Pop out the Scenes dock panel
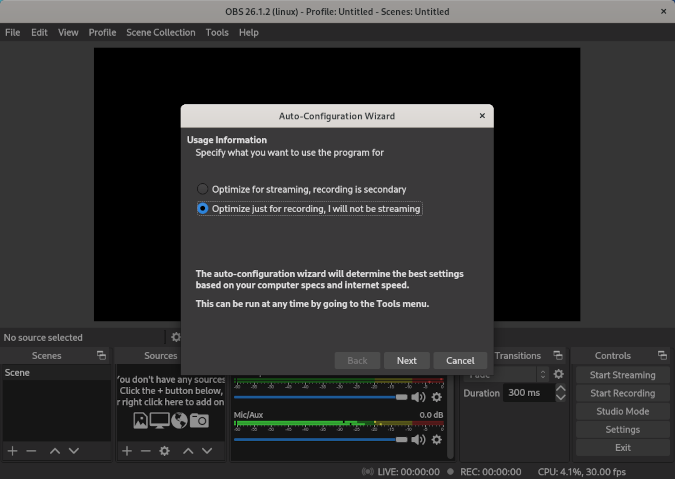 pyautogui.click(x=101, y=356)
